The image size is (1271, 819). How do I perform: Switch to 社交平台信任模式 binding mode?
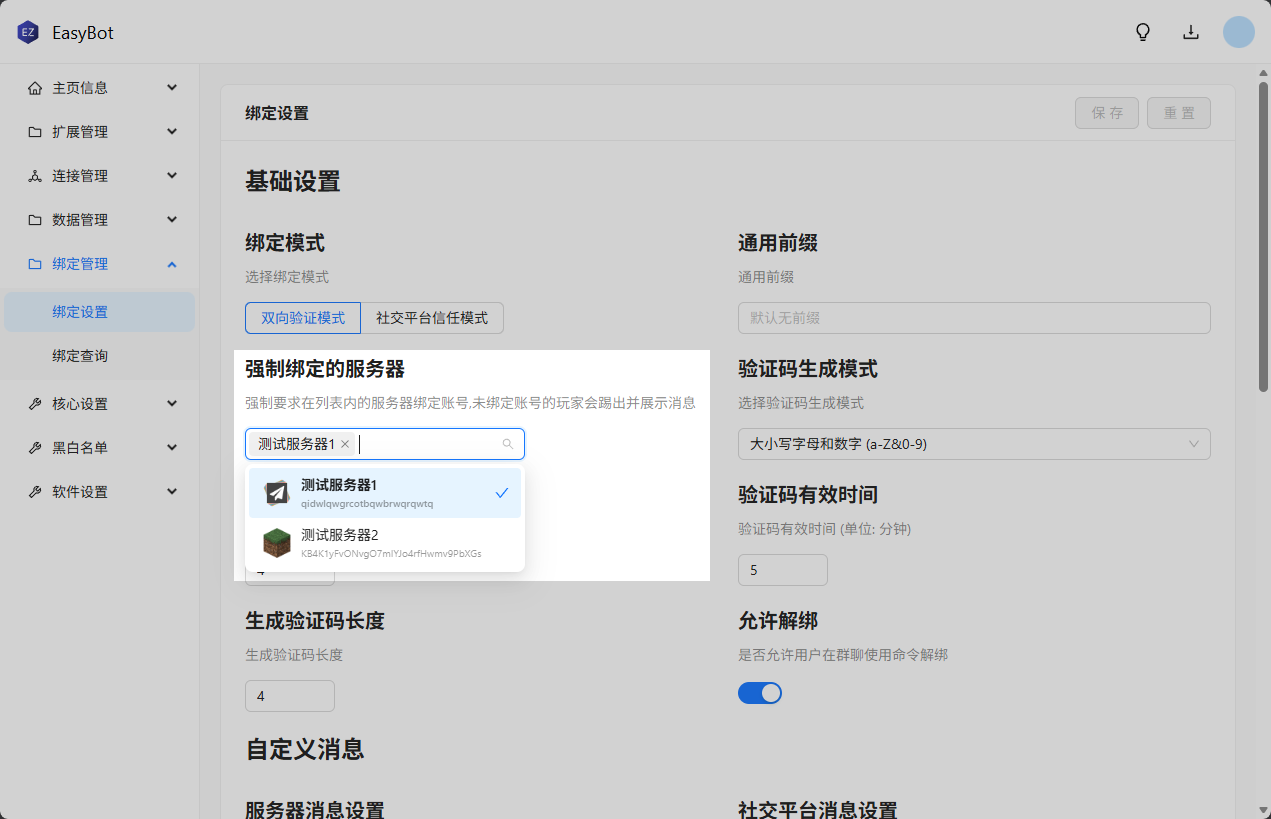click(432, 318)
